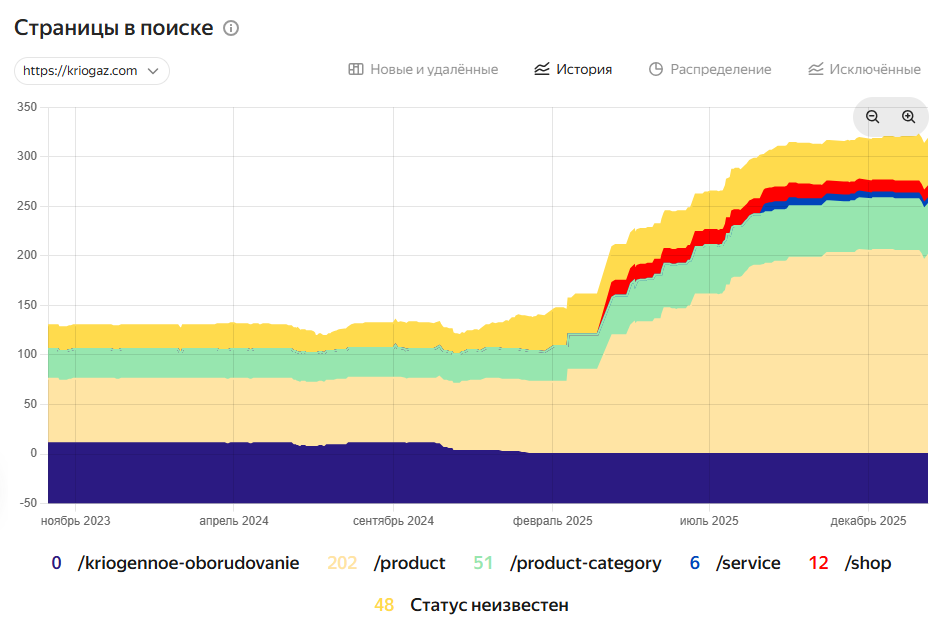The image size is (945, 622).
Task: Toggle the /shop legend series
Action: point(867,563)
